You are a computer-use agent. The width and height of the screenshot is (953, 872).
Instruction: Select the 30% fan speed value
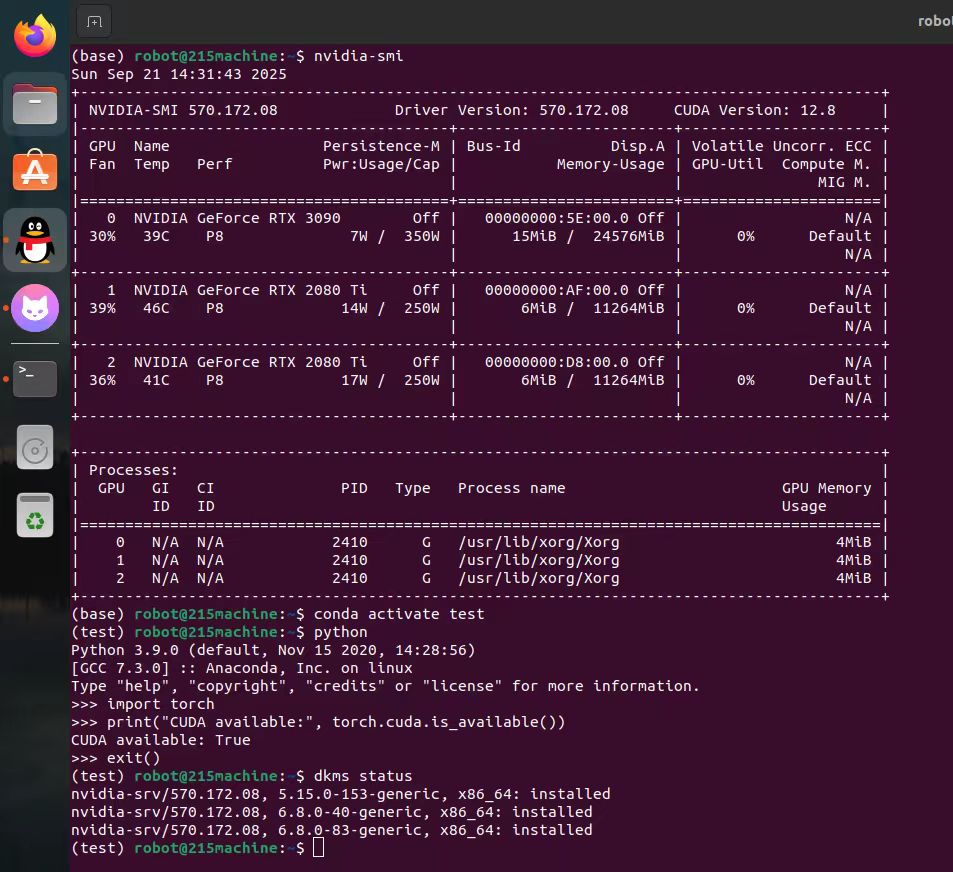tap(102, 236)
